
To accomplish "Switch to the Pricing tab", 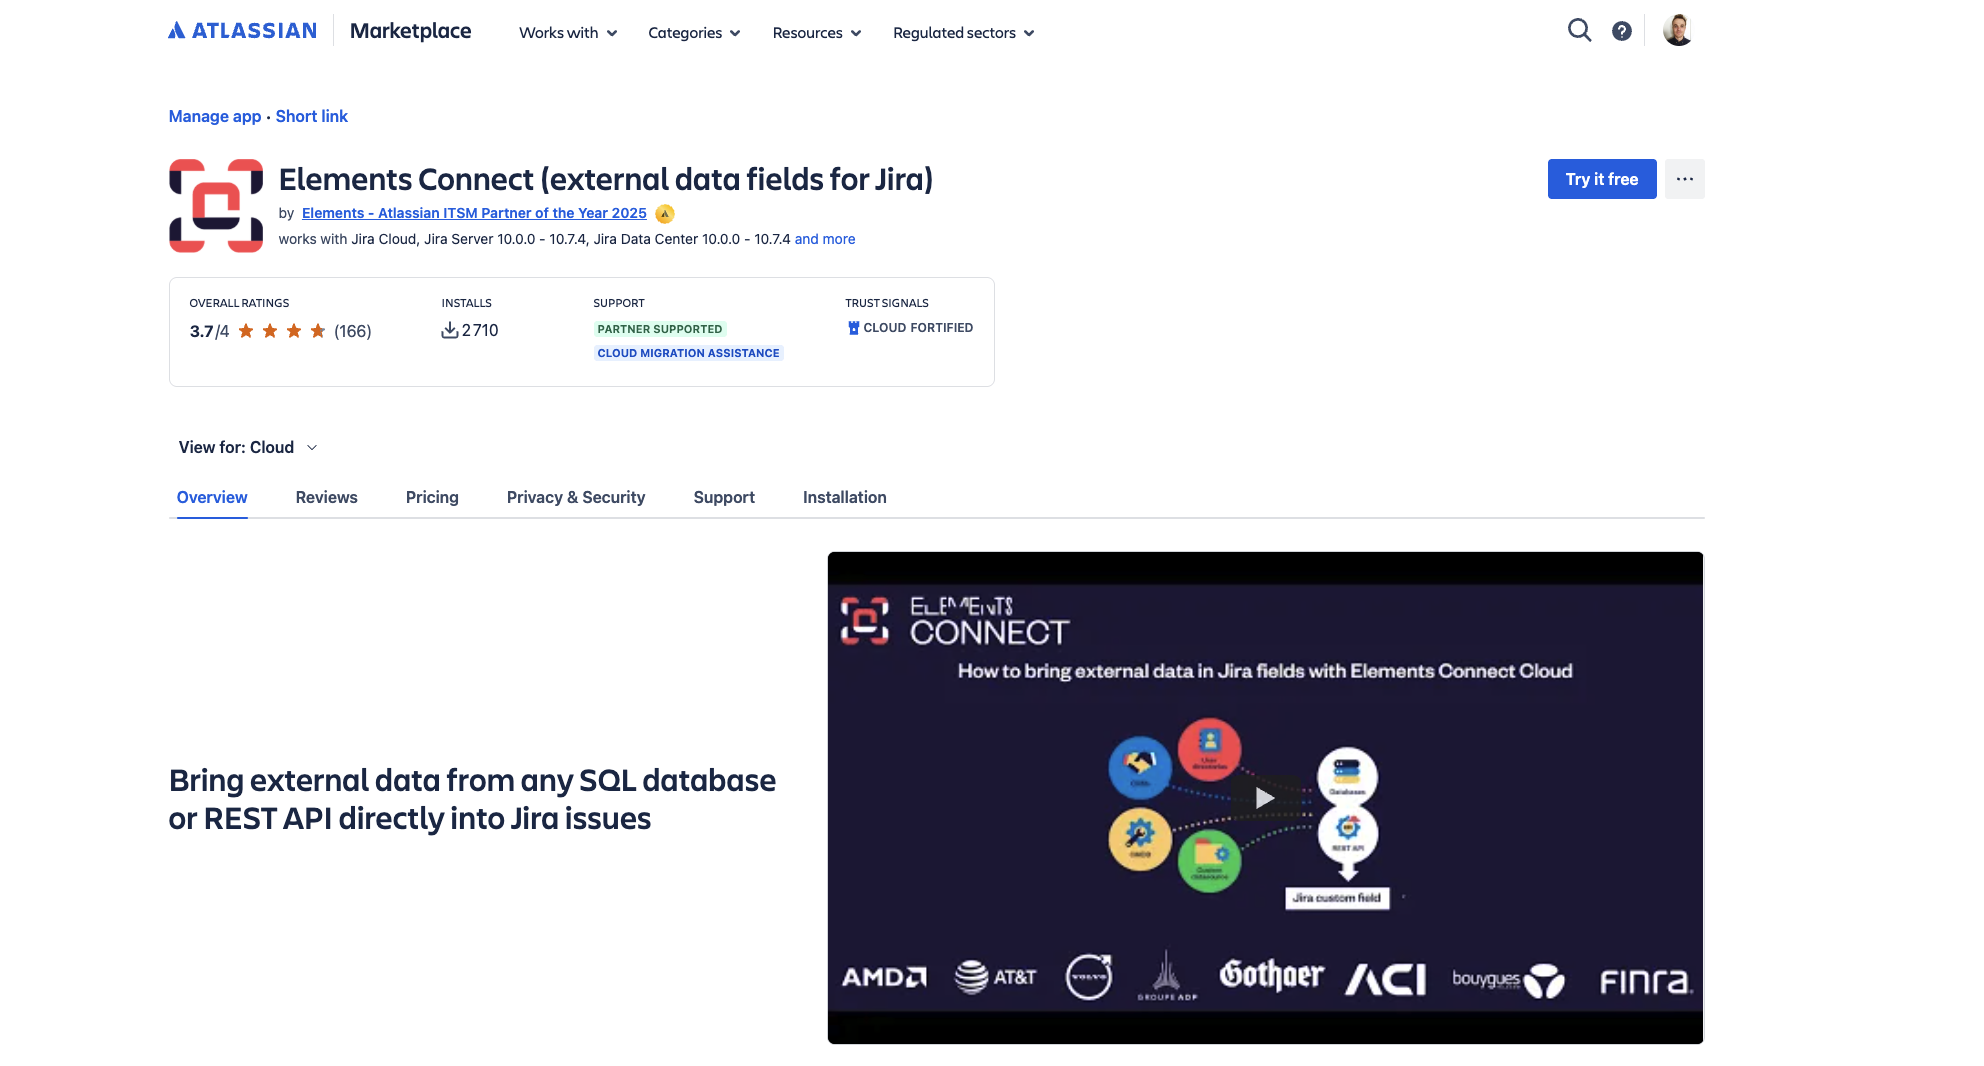I will 432,497.
